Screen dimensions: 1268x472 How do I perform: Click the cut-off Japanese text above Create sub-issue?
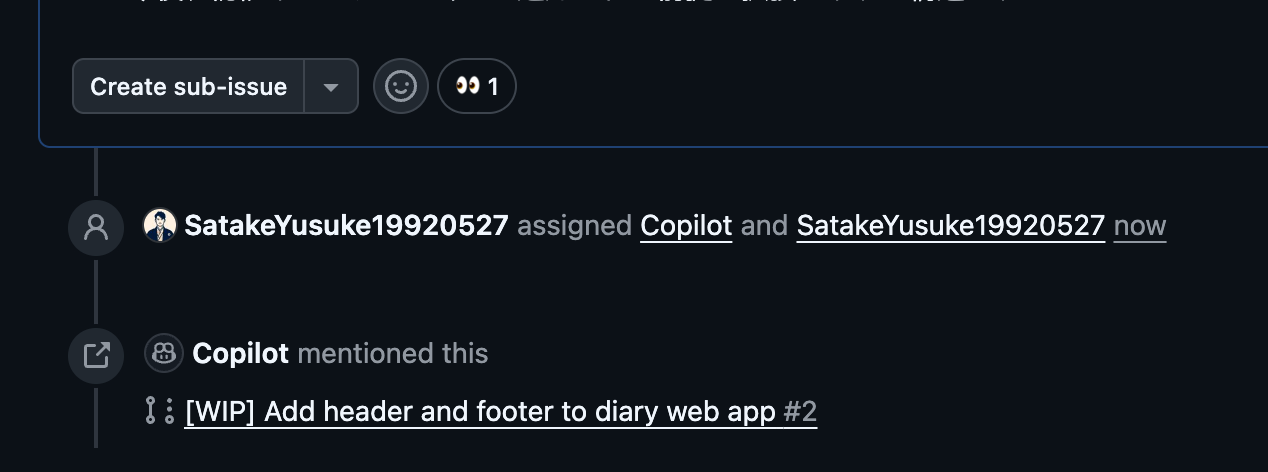[x=580, y=4]
